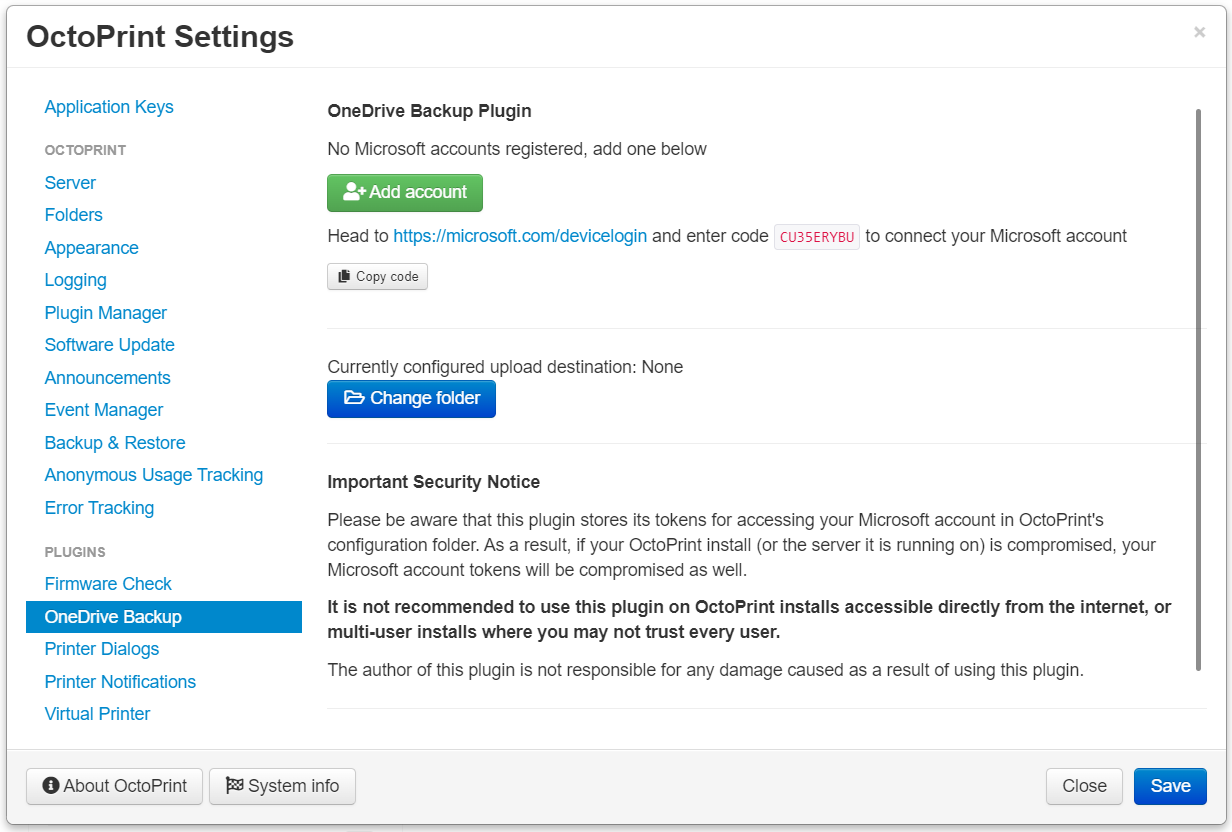Screen dimensions: 1232x832
Task: Click the 'Currently configured upload destination: None' text
Action: [x=505, y=367]
